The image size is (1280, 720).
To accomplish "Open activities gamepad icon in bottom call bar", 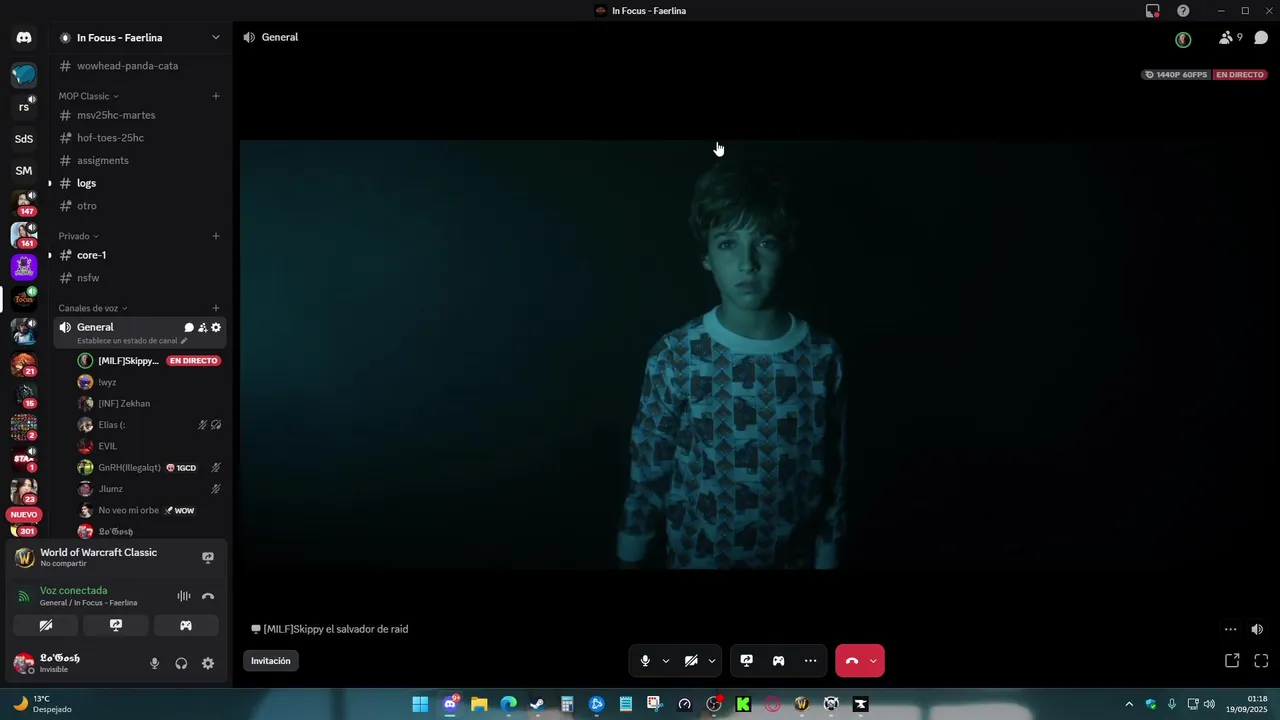I will click(x=778, y=661).
